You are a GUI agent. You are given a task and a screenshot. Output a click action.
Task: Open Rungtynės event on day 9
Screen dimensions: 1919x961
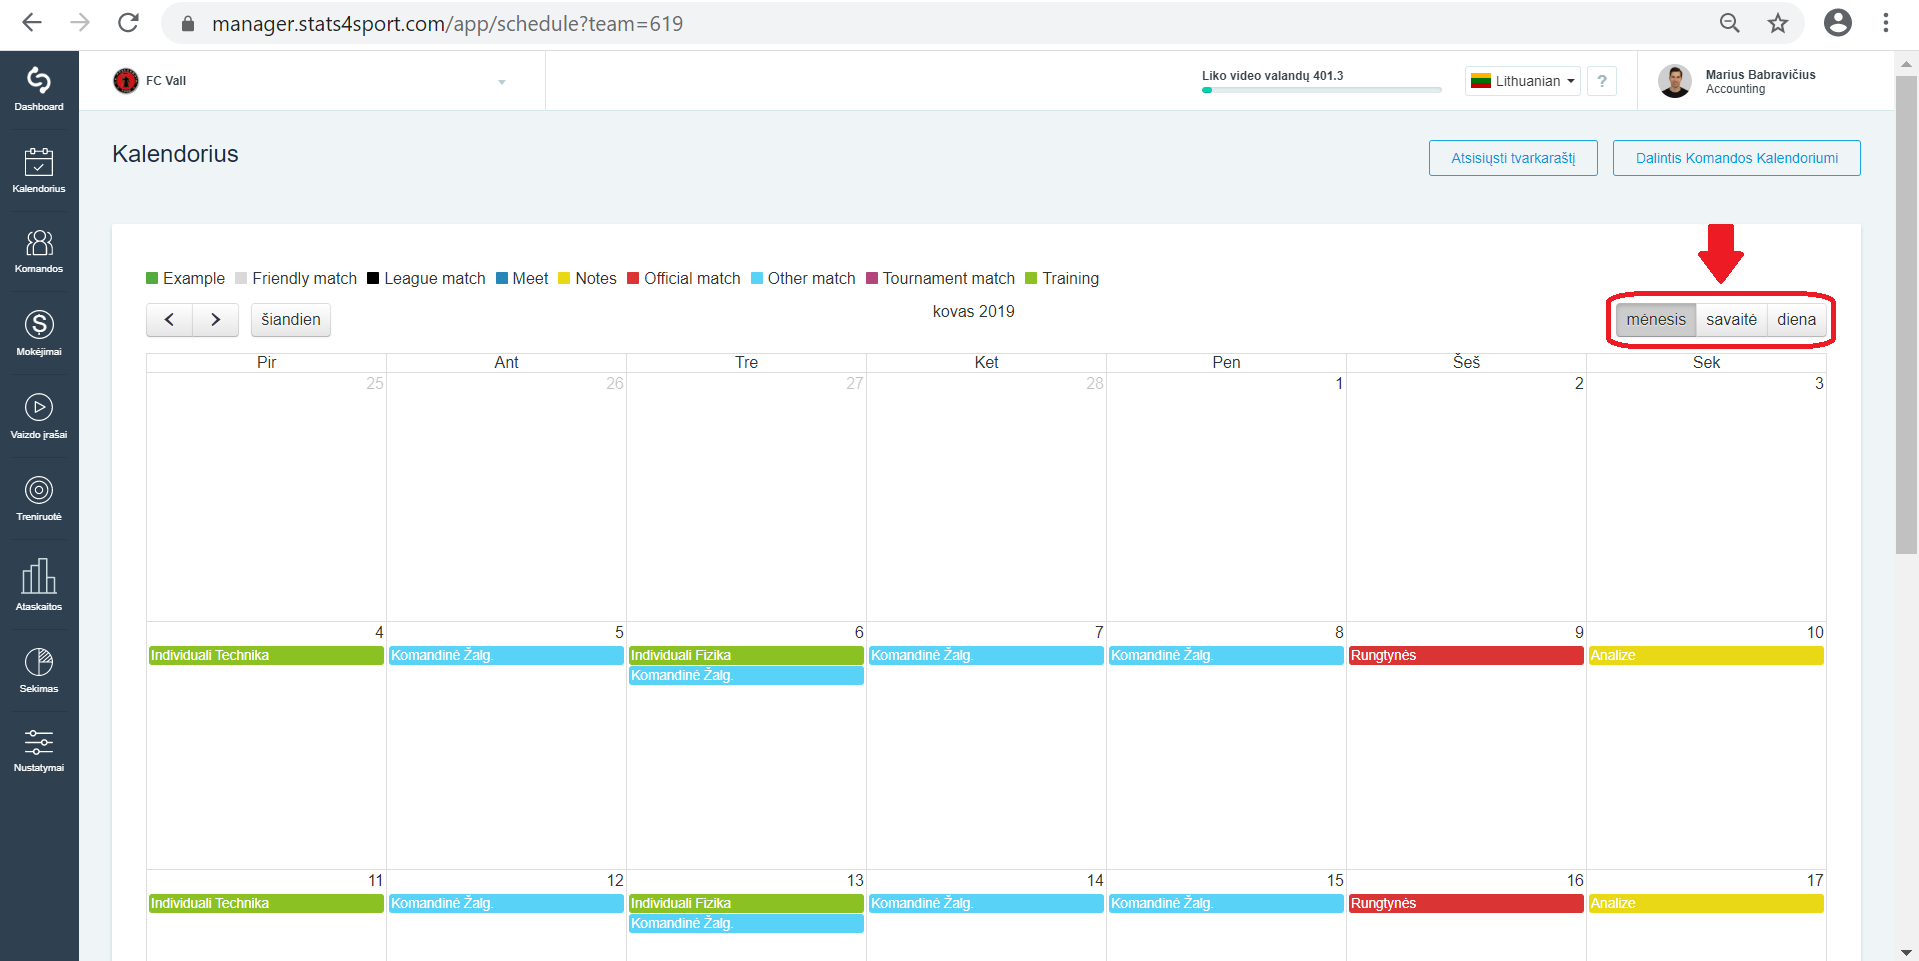click(1465, 656)
